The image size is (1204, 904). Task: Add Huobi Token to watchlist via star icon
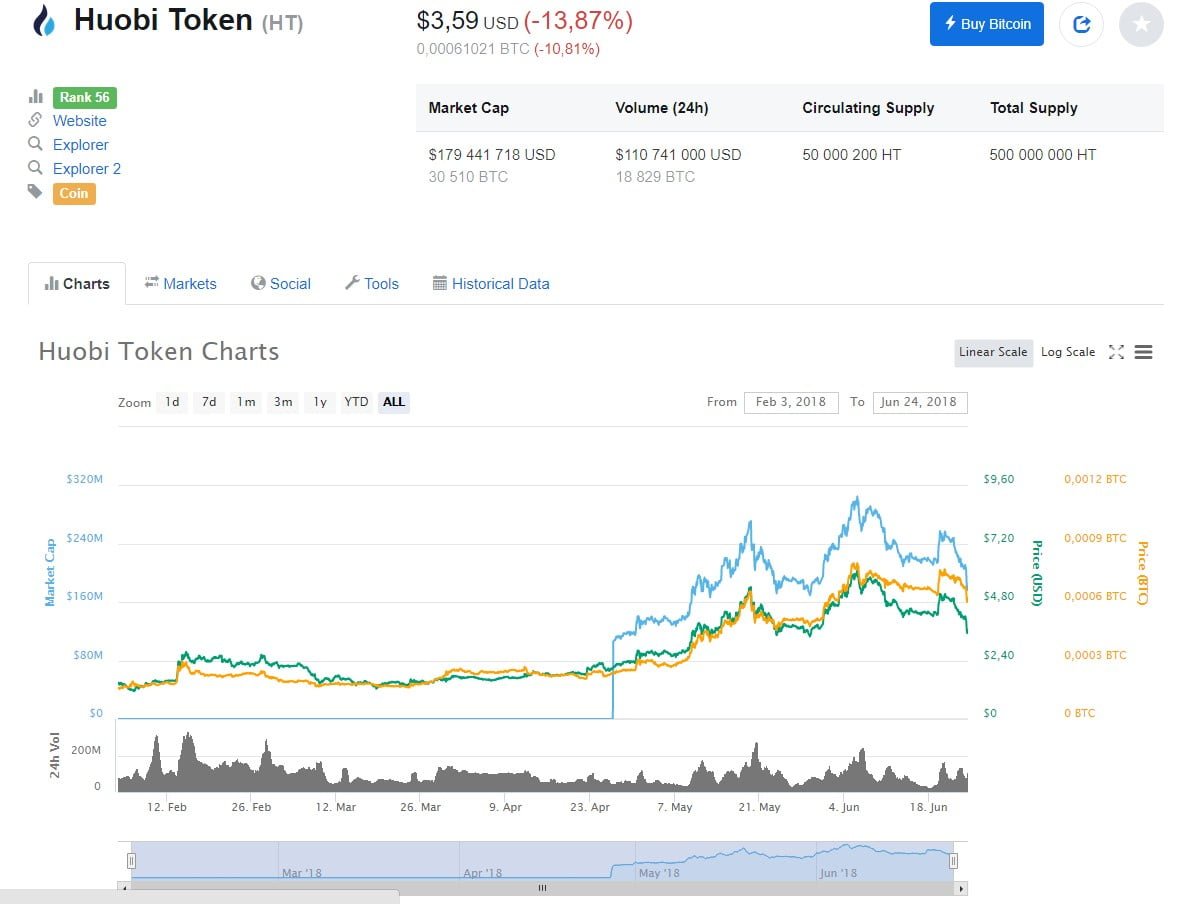[x=1141, y=24]
